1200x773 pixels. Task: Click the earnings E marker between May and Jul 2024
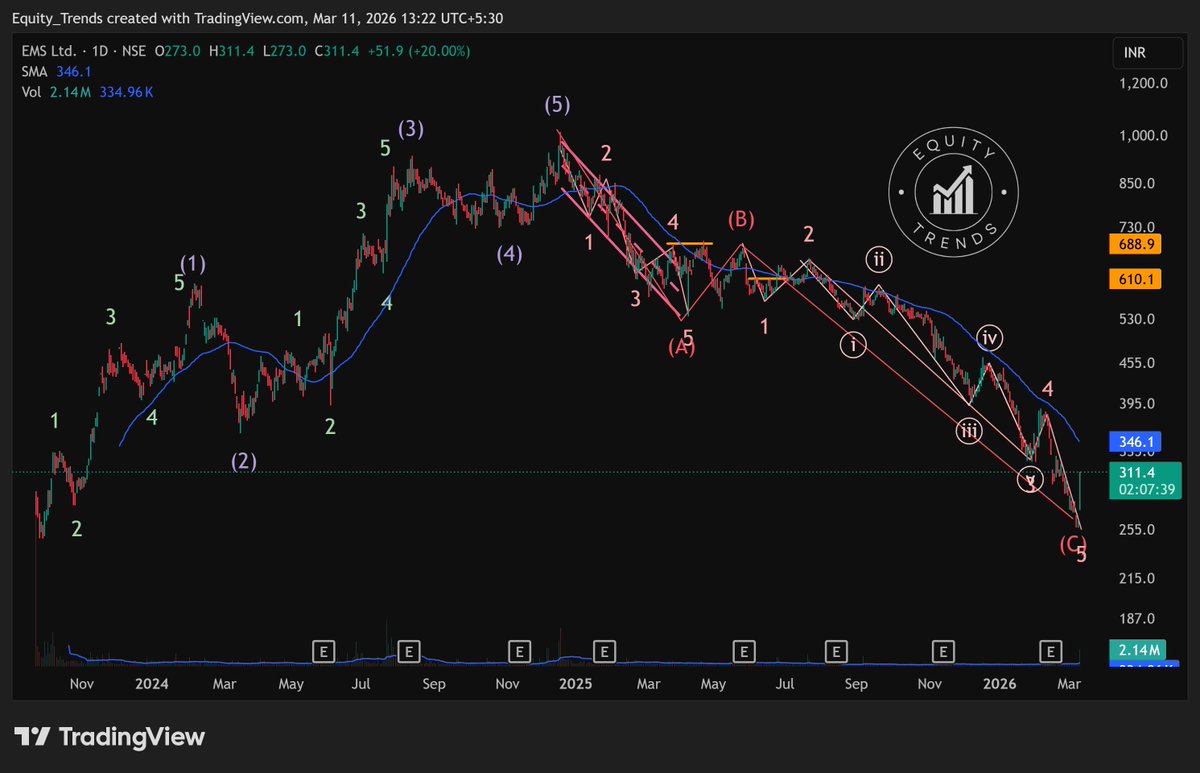click(322, 651)
